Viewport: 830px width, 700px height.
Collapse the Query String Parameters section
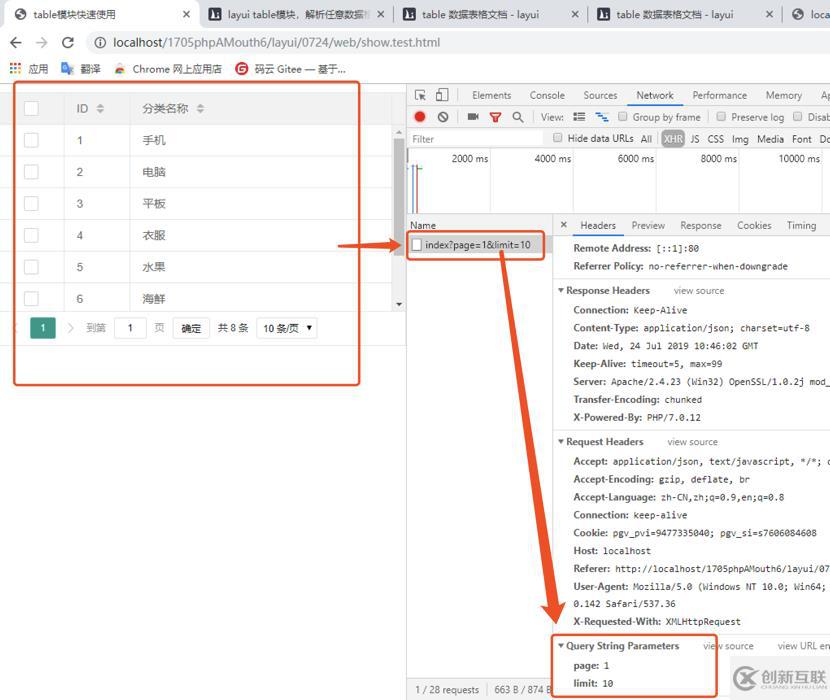[x=561, y=645]
